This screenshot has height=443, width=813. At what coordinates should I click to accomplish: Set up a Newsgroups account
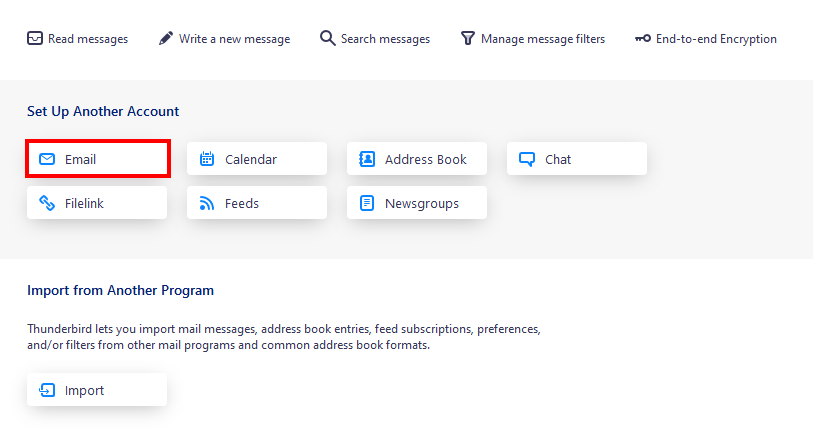click(417, 203)
